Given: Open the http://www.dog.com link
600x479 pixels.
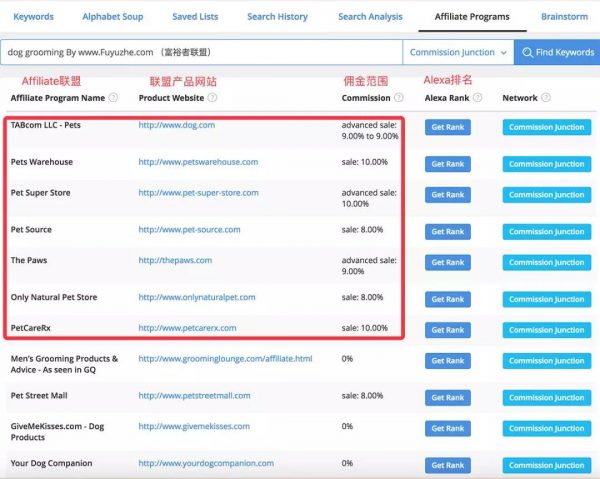Looking at the screenshot, I should point(176,125).
